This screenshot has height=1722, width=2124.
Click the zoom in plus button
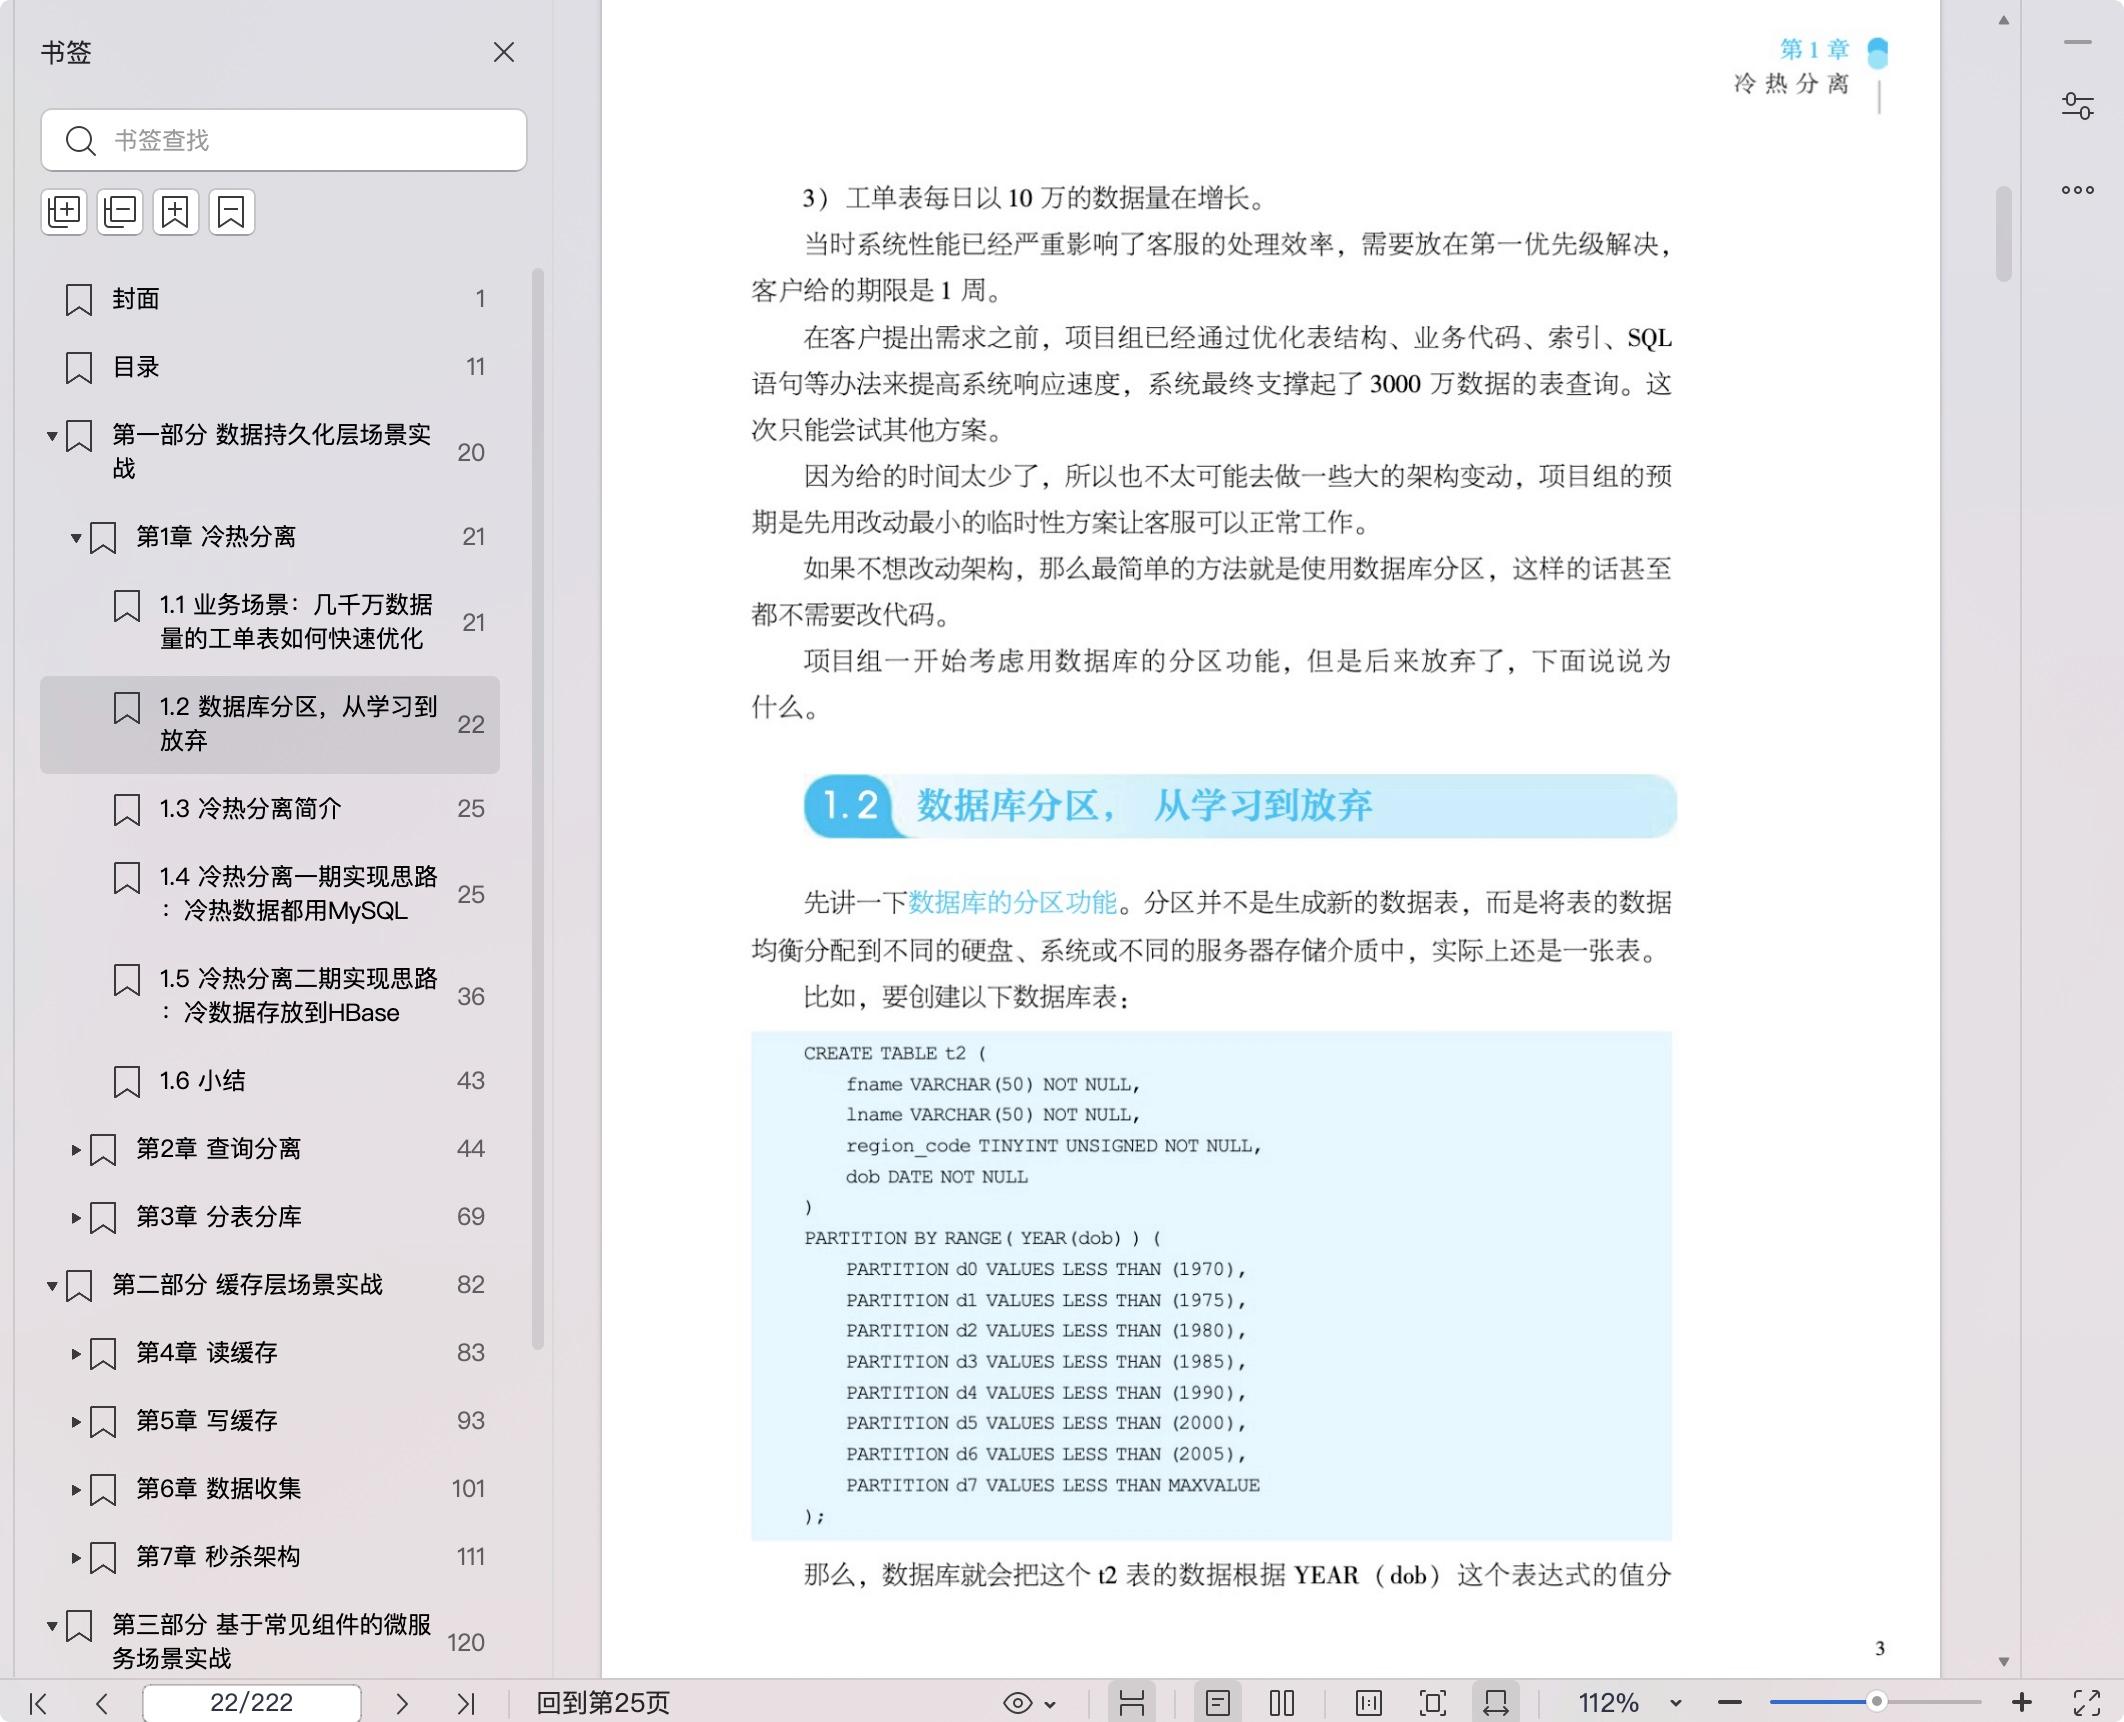[x=2022, y=1703]
